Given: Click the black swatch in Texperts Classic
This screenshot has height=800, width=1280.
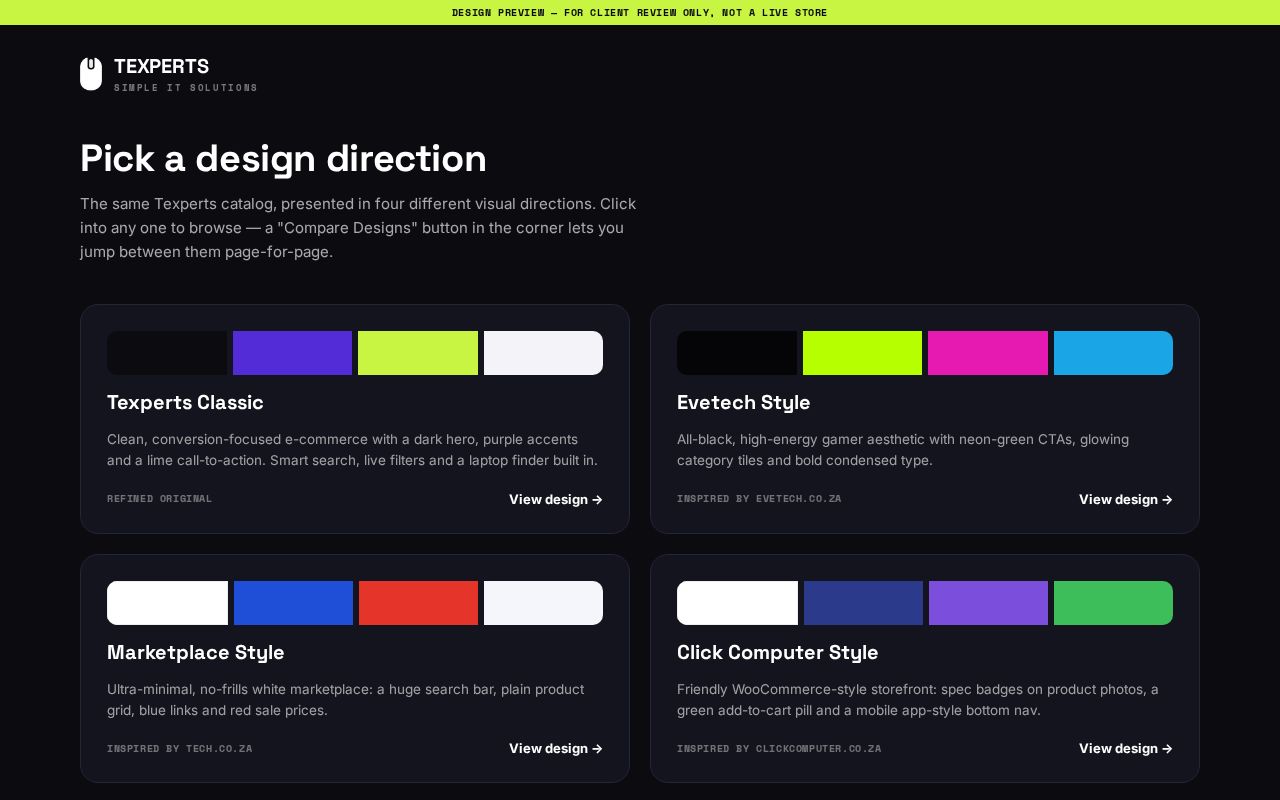Looking at the screenshot, I should coord(167,353).
